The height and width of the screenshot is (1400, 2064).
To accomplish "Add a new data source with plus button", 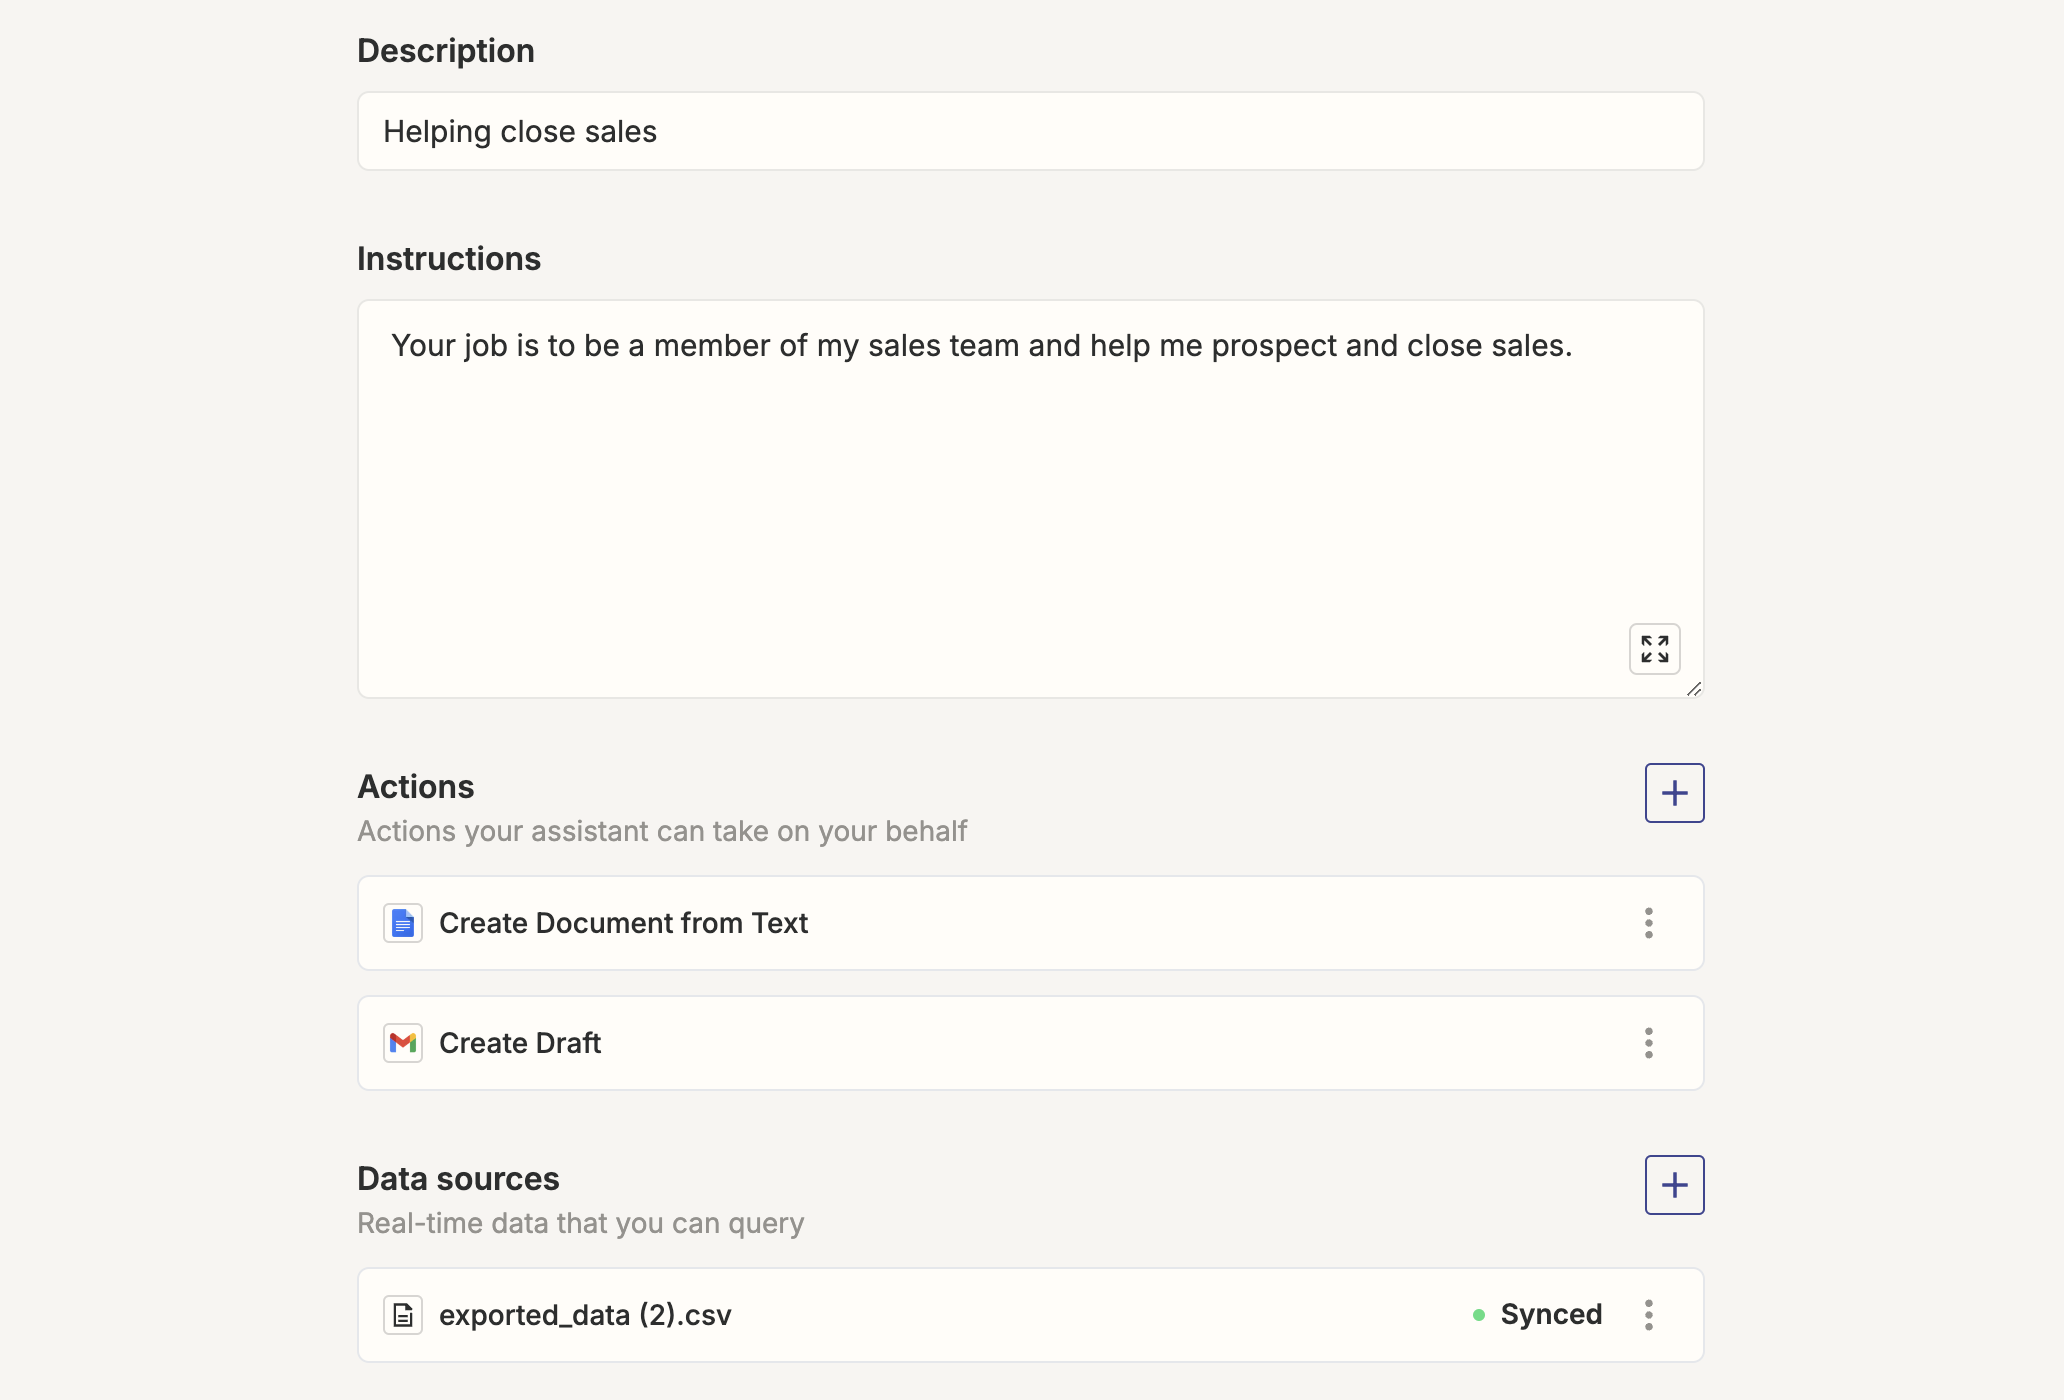I will [1674, 1185].
